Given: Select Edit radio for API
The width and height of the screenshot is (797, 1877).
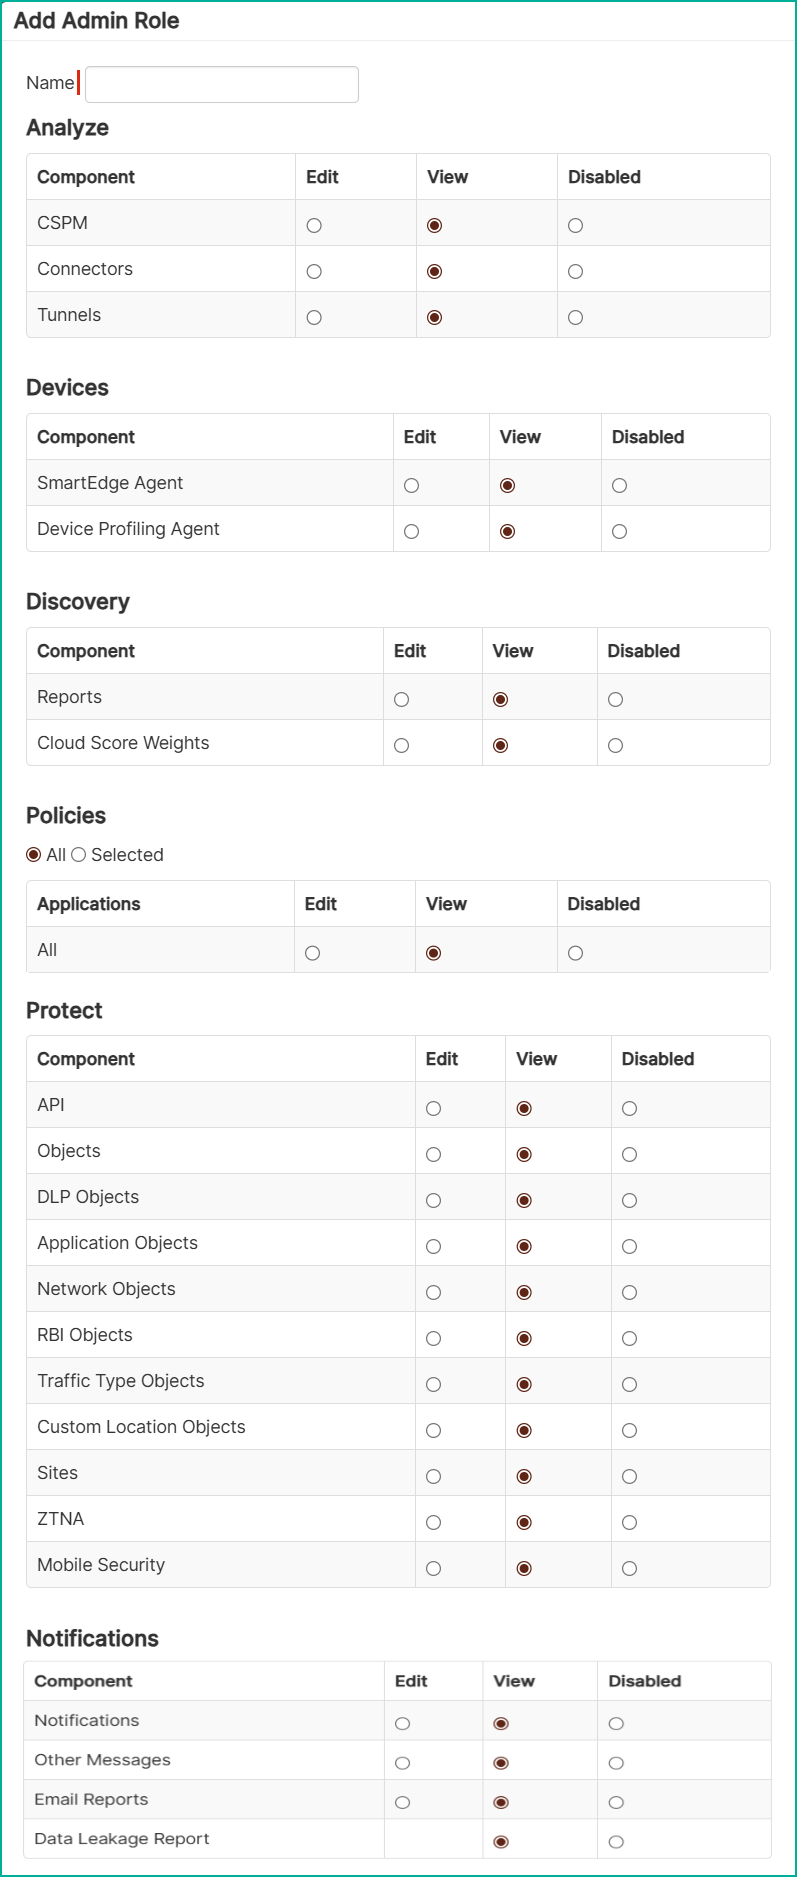Looking at the screenshot, I should tap(433, 1109).
